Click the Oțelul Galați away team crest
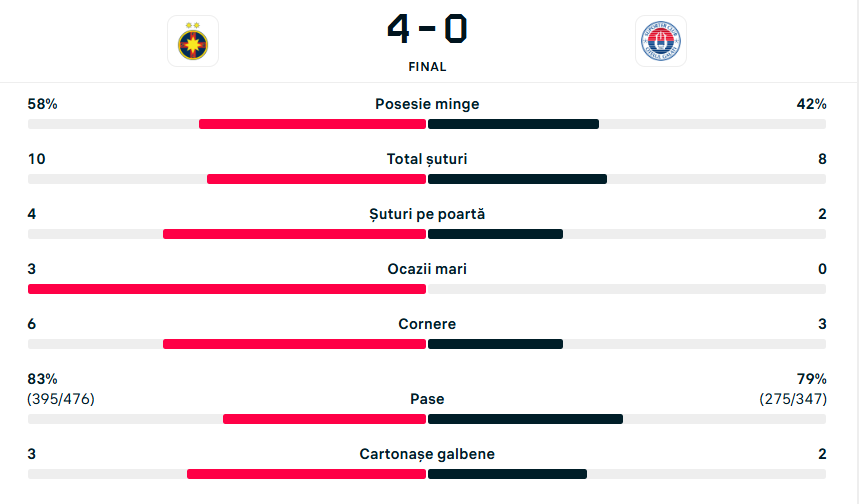 (x=661, y=41)
